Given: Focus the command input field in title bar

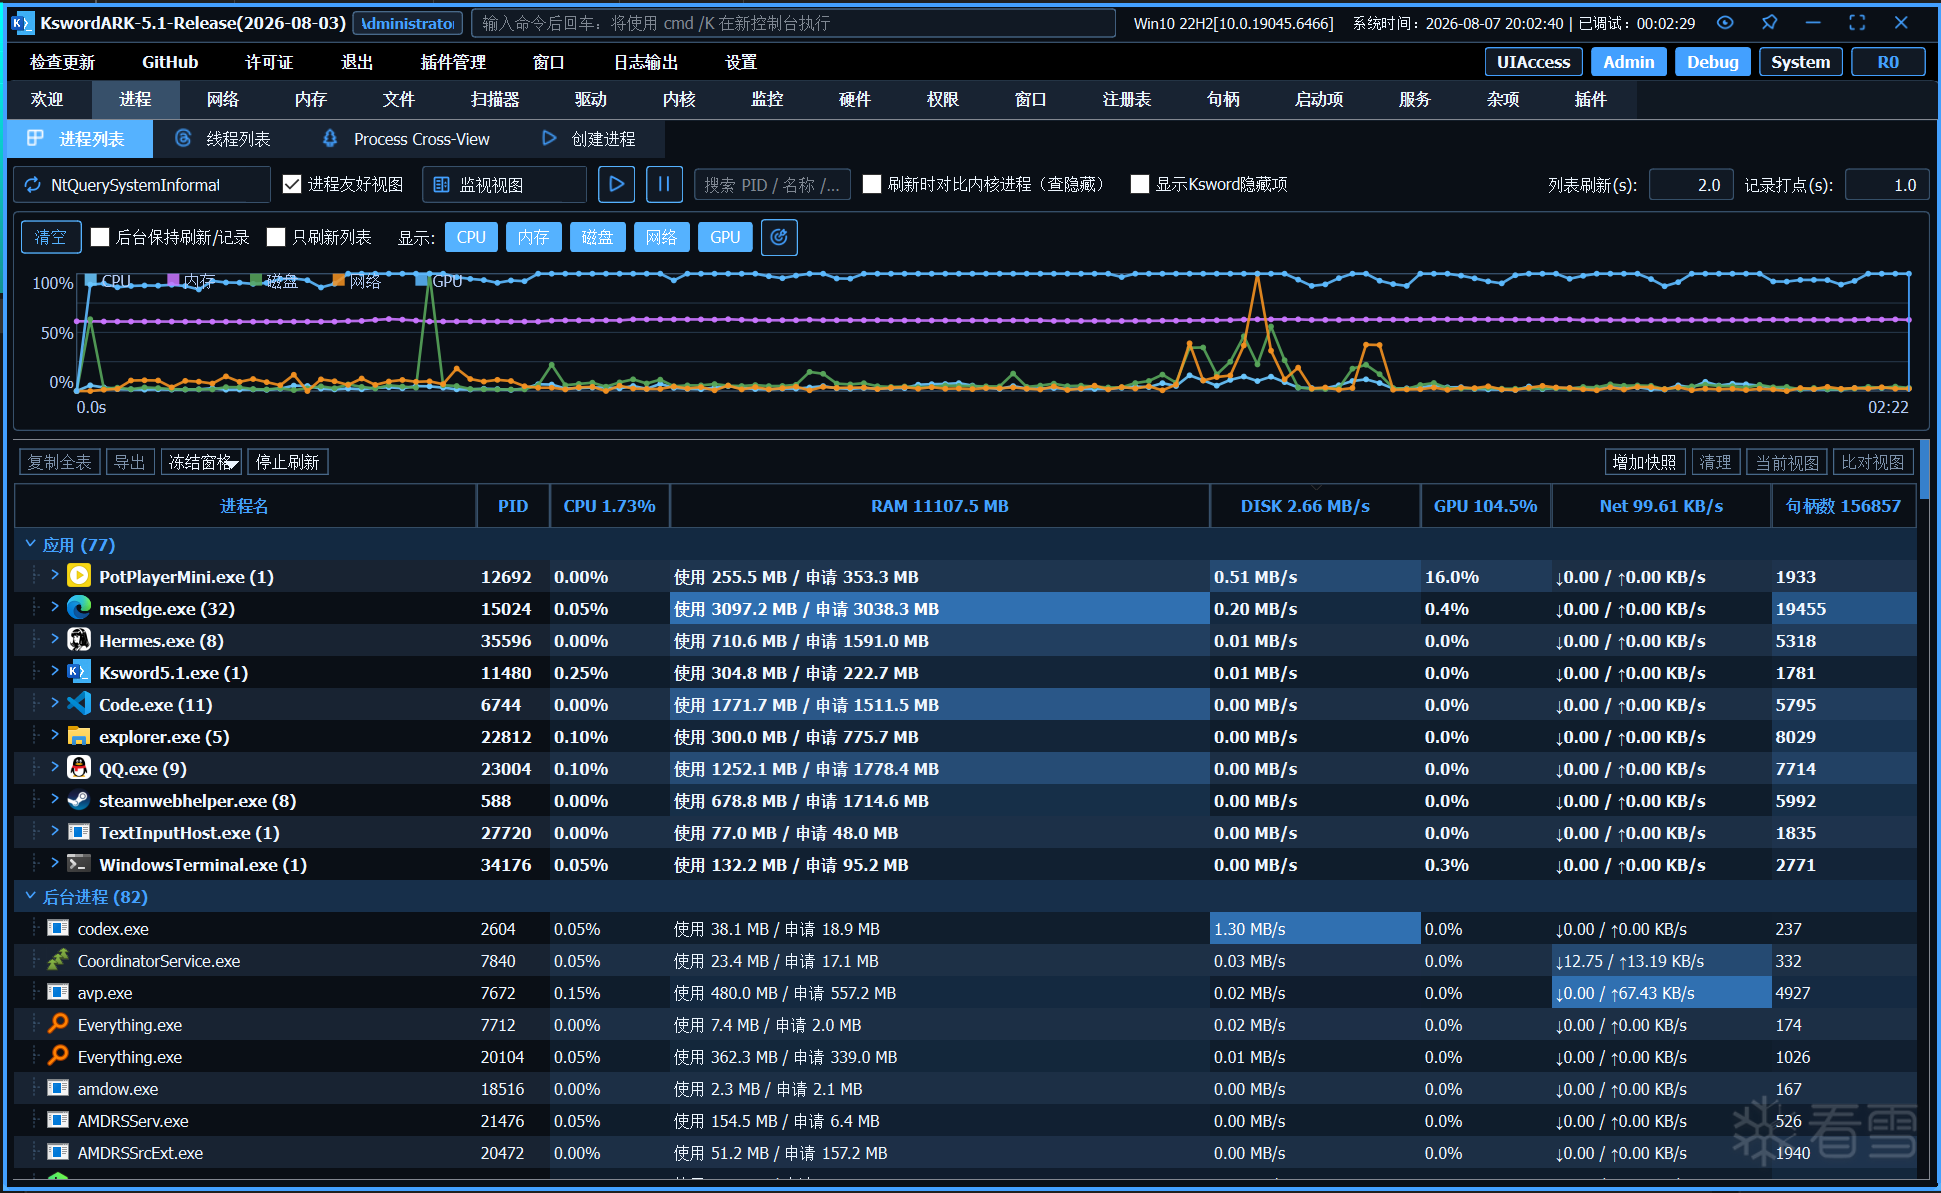Looking at the screenshot, I should (793, 23).
